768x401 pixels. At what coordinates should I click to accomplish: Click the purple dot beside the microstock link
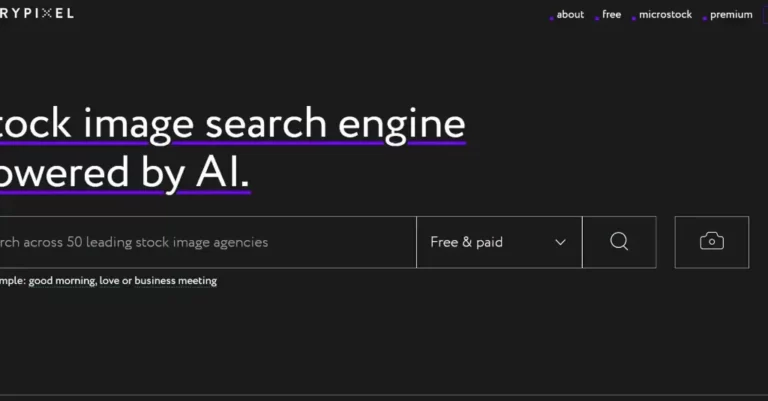(x=634, y=18)
